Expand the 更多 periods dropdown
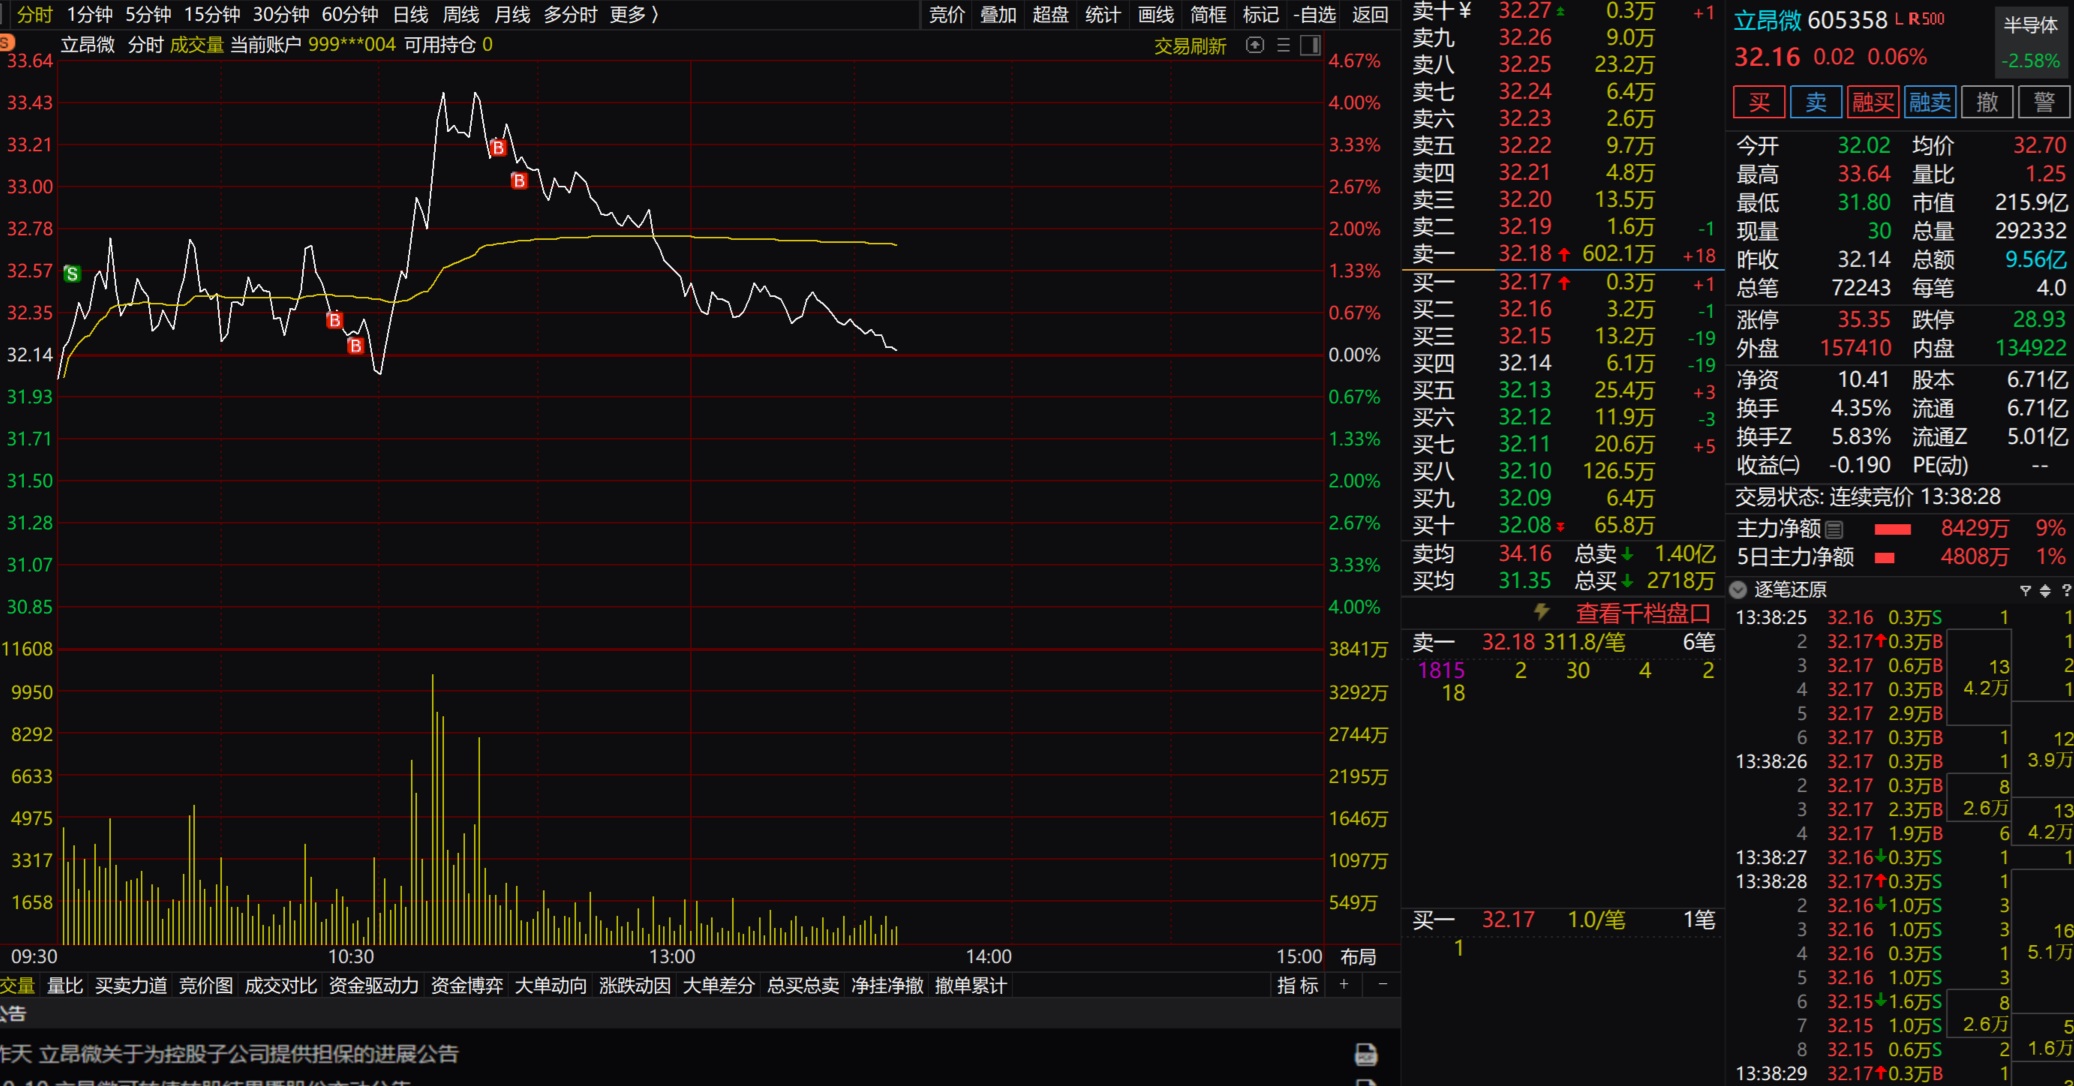 pos(634,15)
